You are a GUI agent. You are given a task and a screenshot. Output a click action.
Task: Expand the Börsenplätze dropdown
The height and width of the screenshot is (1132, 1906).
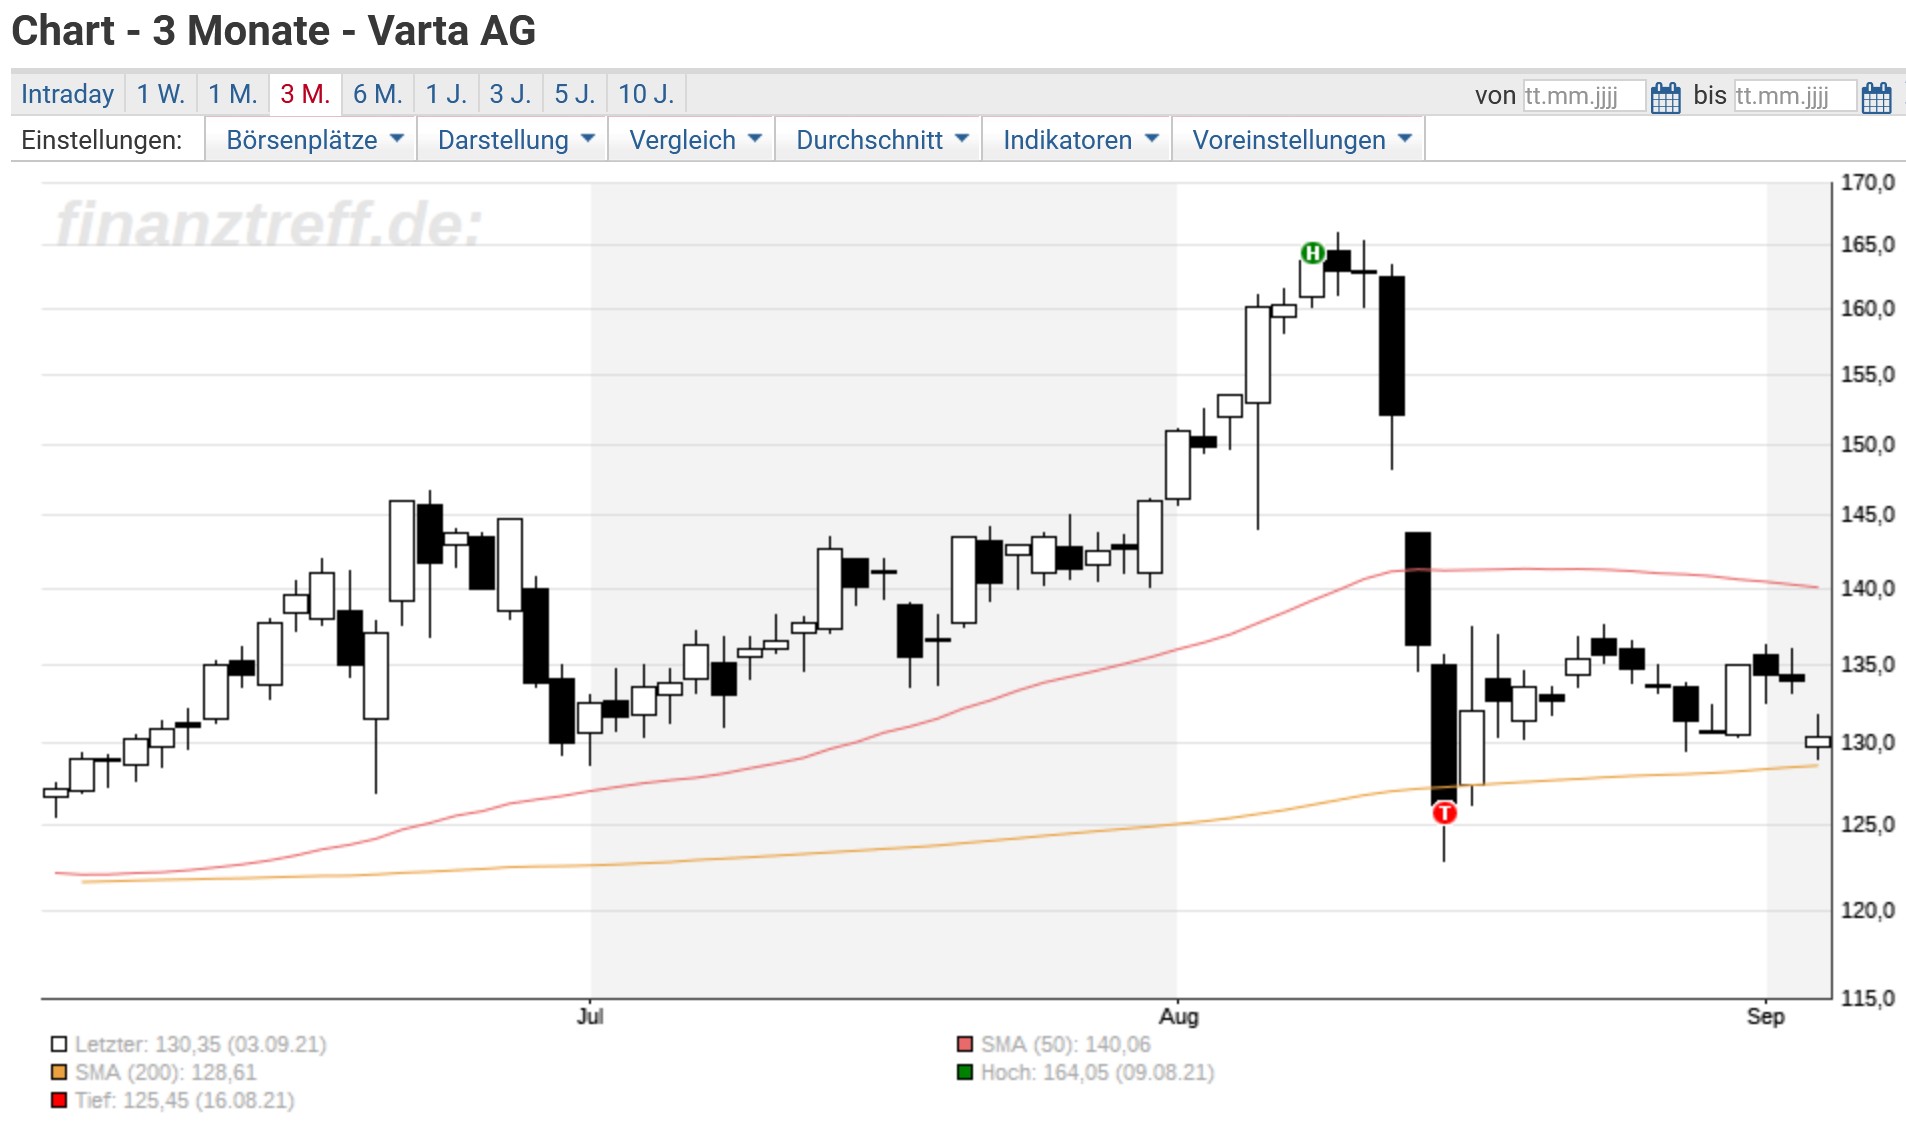(311, 140)
